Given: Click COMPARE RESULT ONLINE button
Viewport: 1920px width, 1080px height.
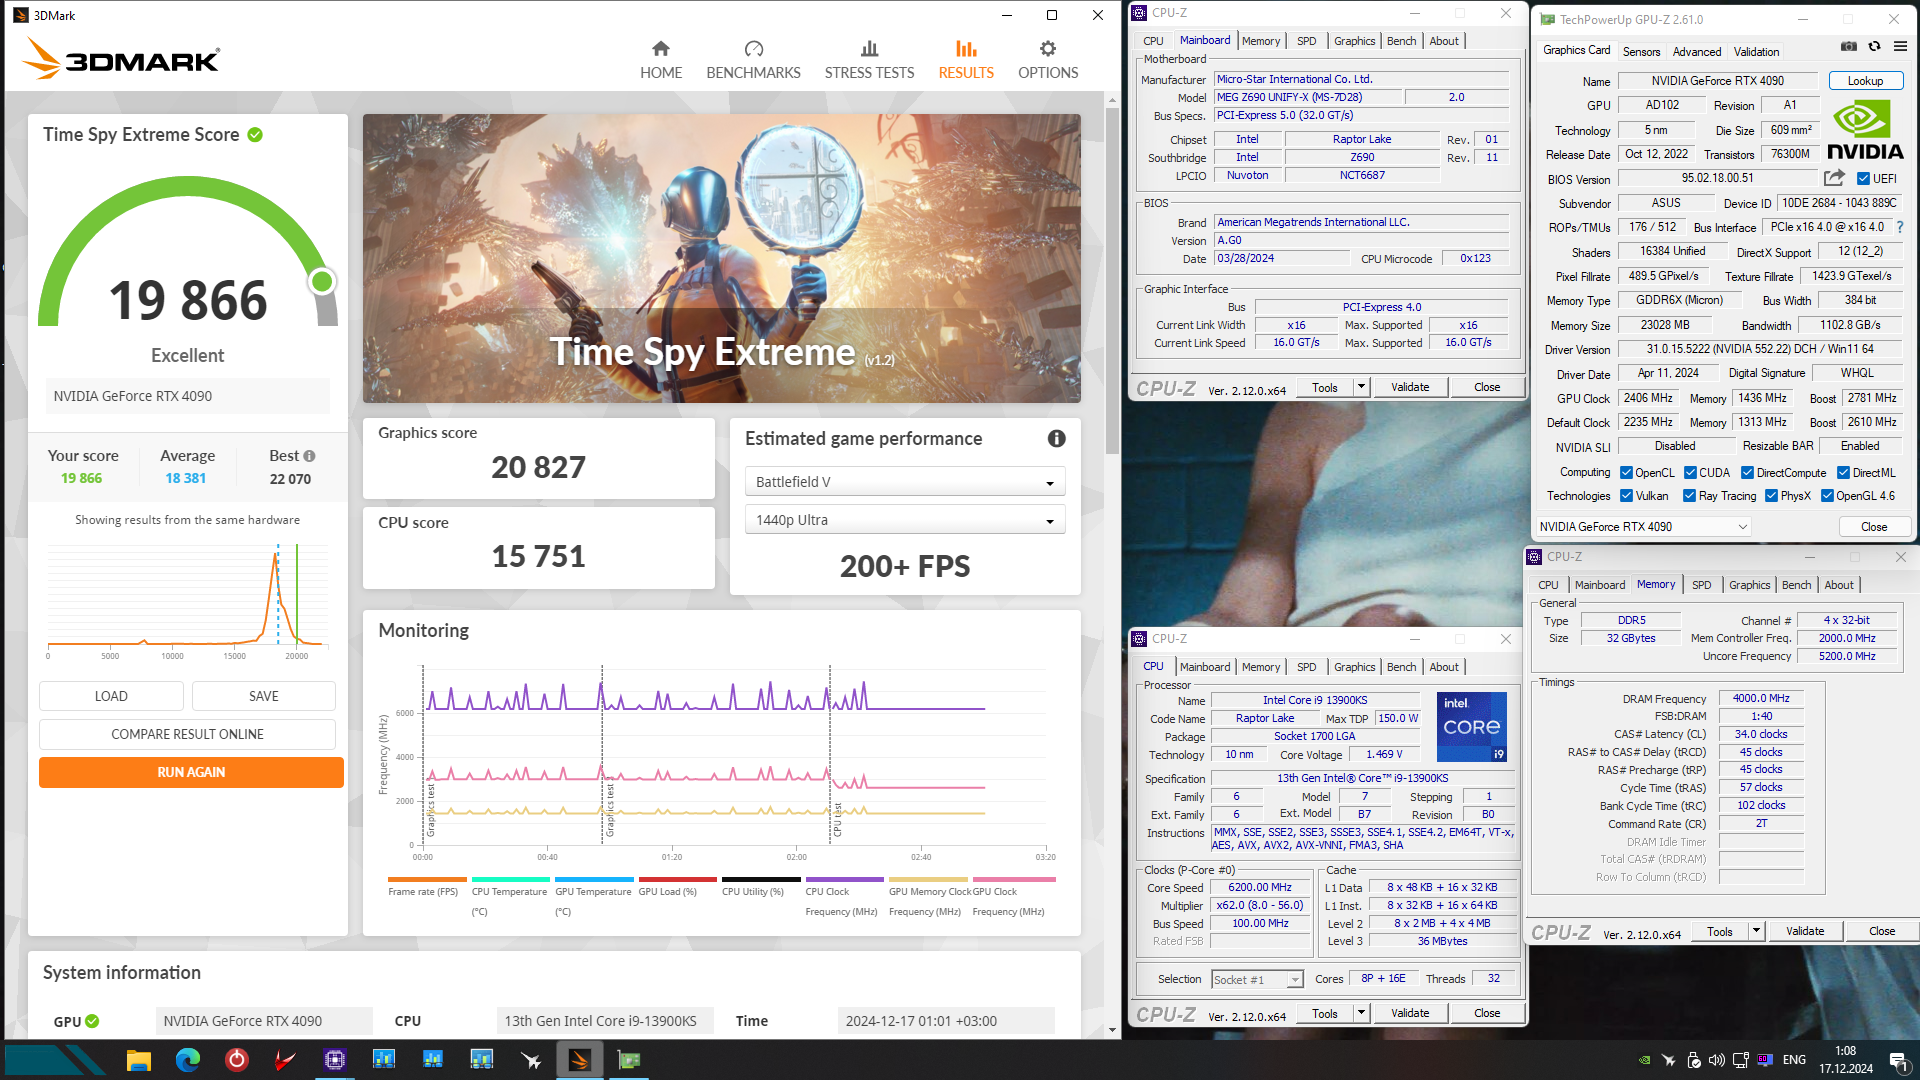Looking at the screenshot, I should tap(187, 734).
